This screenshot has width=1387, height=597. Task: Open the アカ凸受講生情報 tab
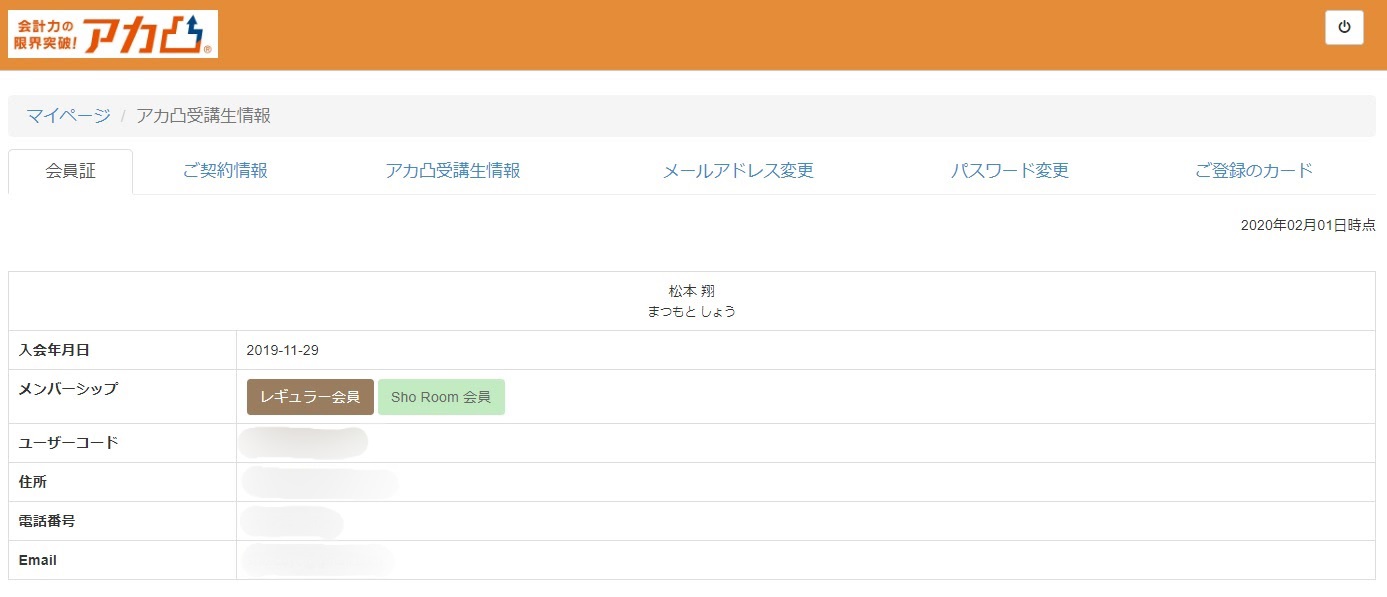pos(453,170)
